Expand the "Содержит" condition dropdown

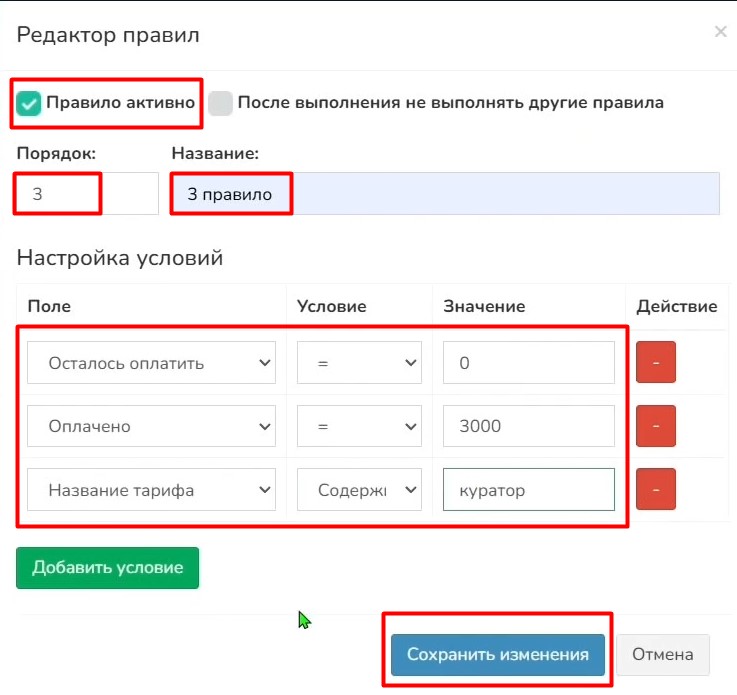[x=359, y=490]
